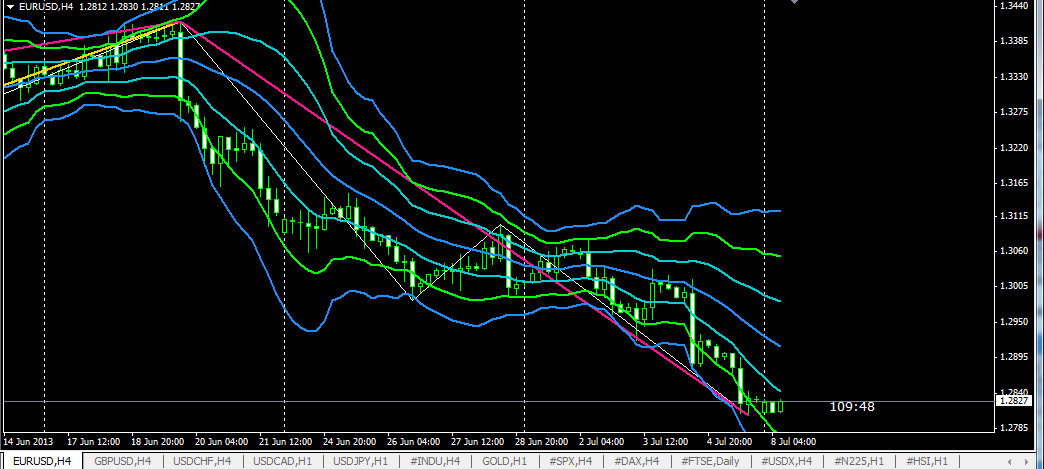This screenshot has width=1044, height=469.
Task: Click the 27 Jun 12:00 time label
Action: pyautogui.click(x=477, y=442)
